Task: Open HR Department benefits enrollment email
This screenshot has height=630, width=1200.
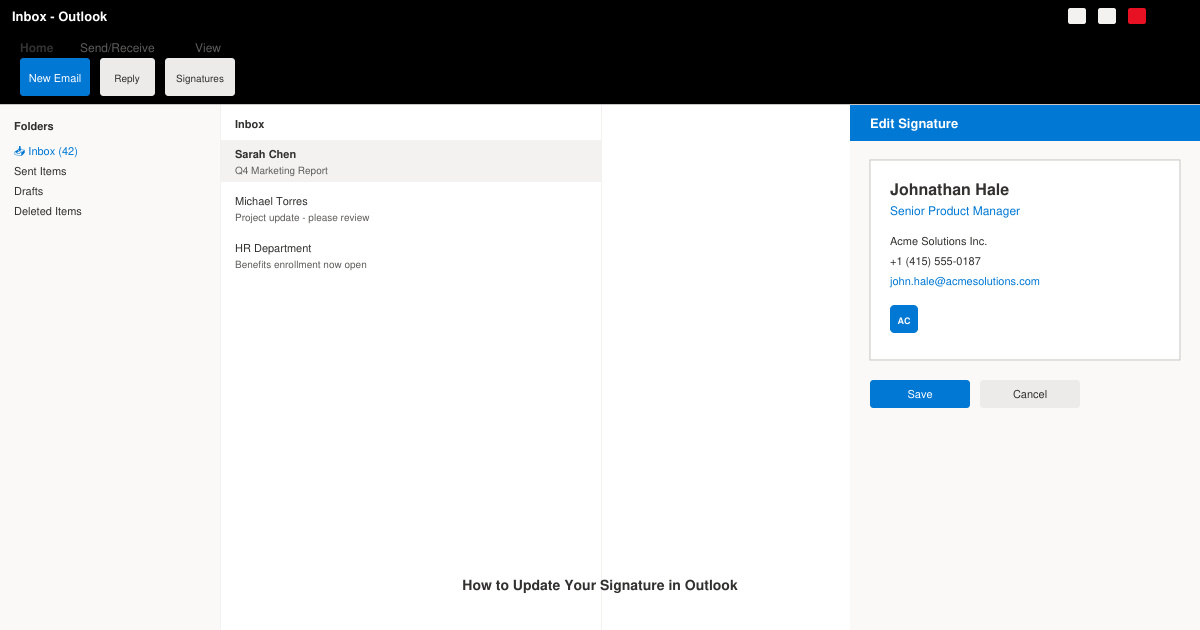Action: (x=411, y=255)
